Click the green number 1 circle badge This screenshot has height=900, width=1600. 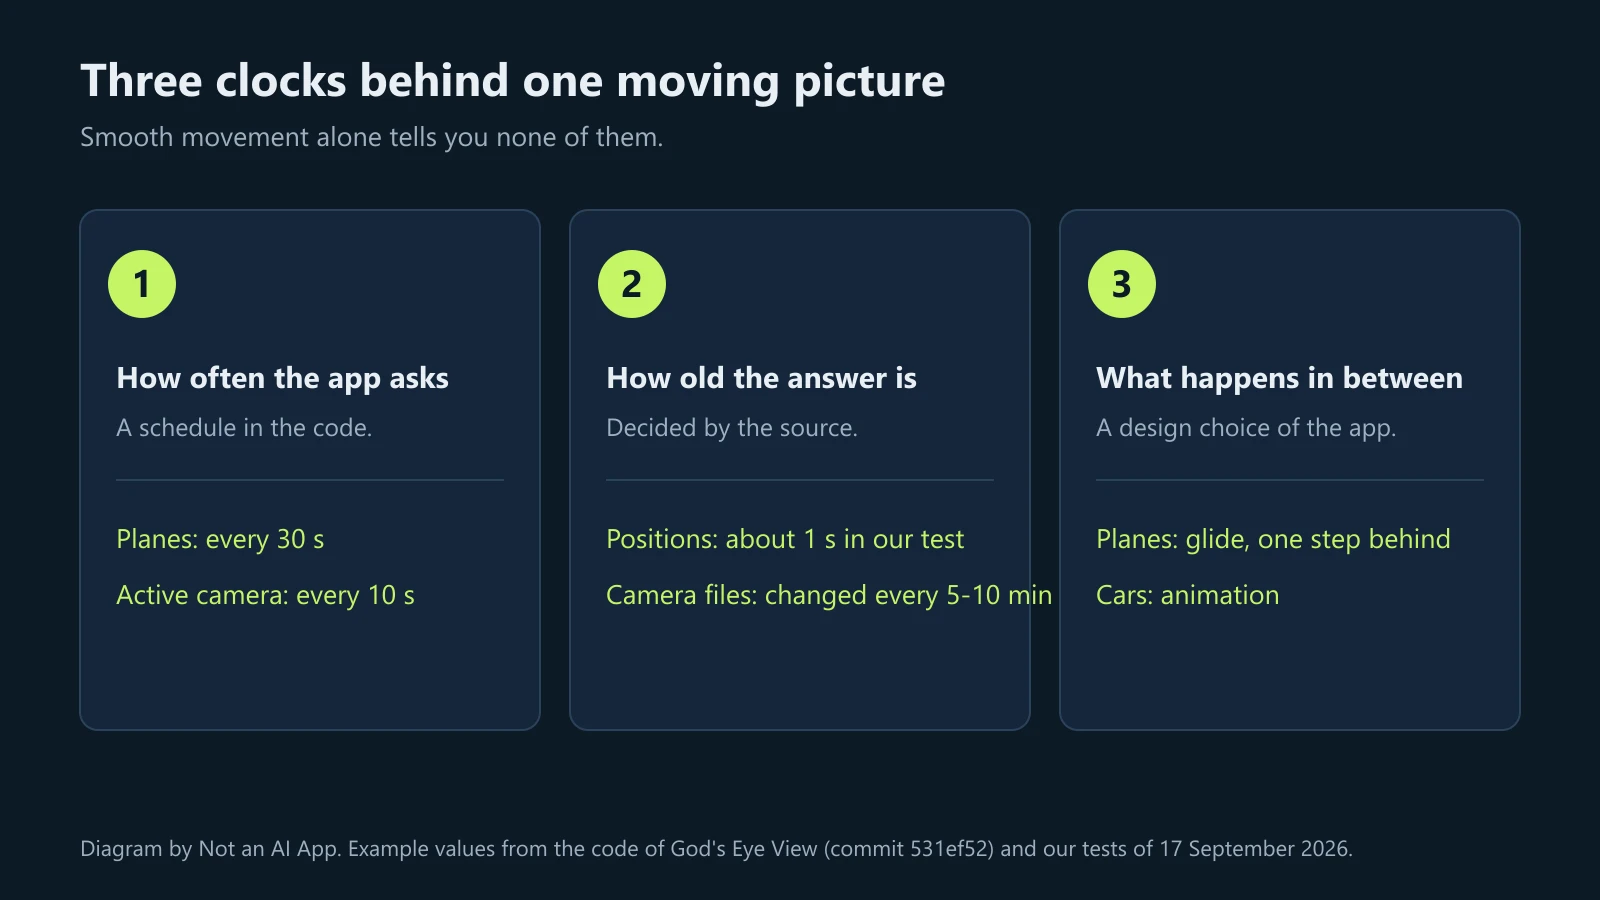click(142, 284)
